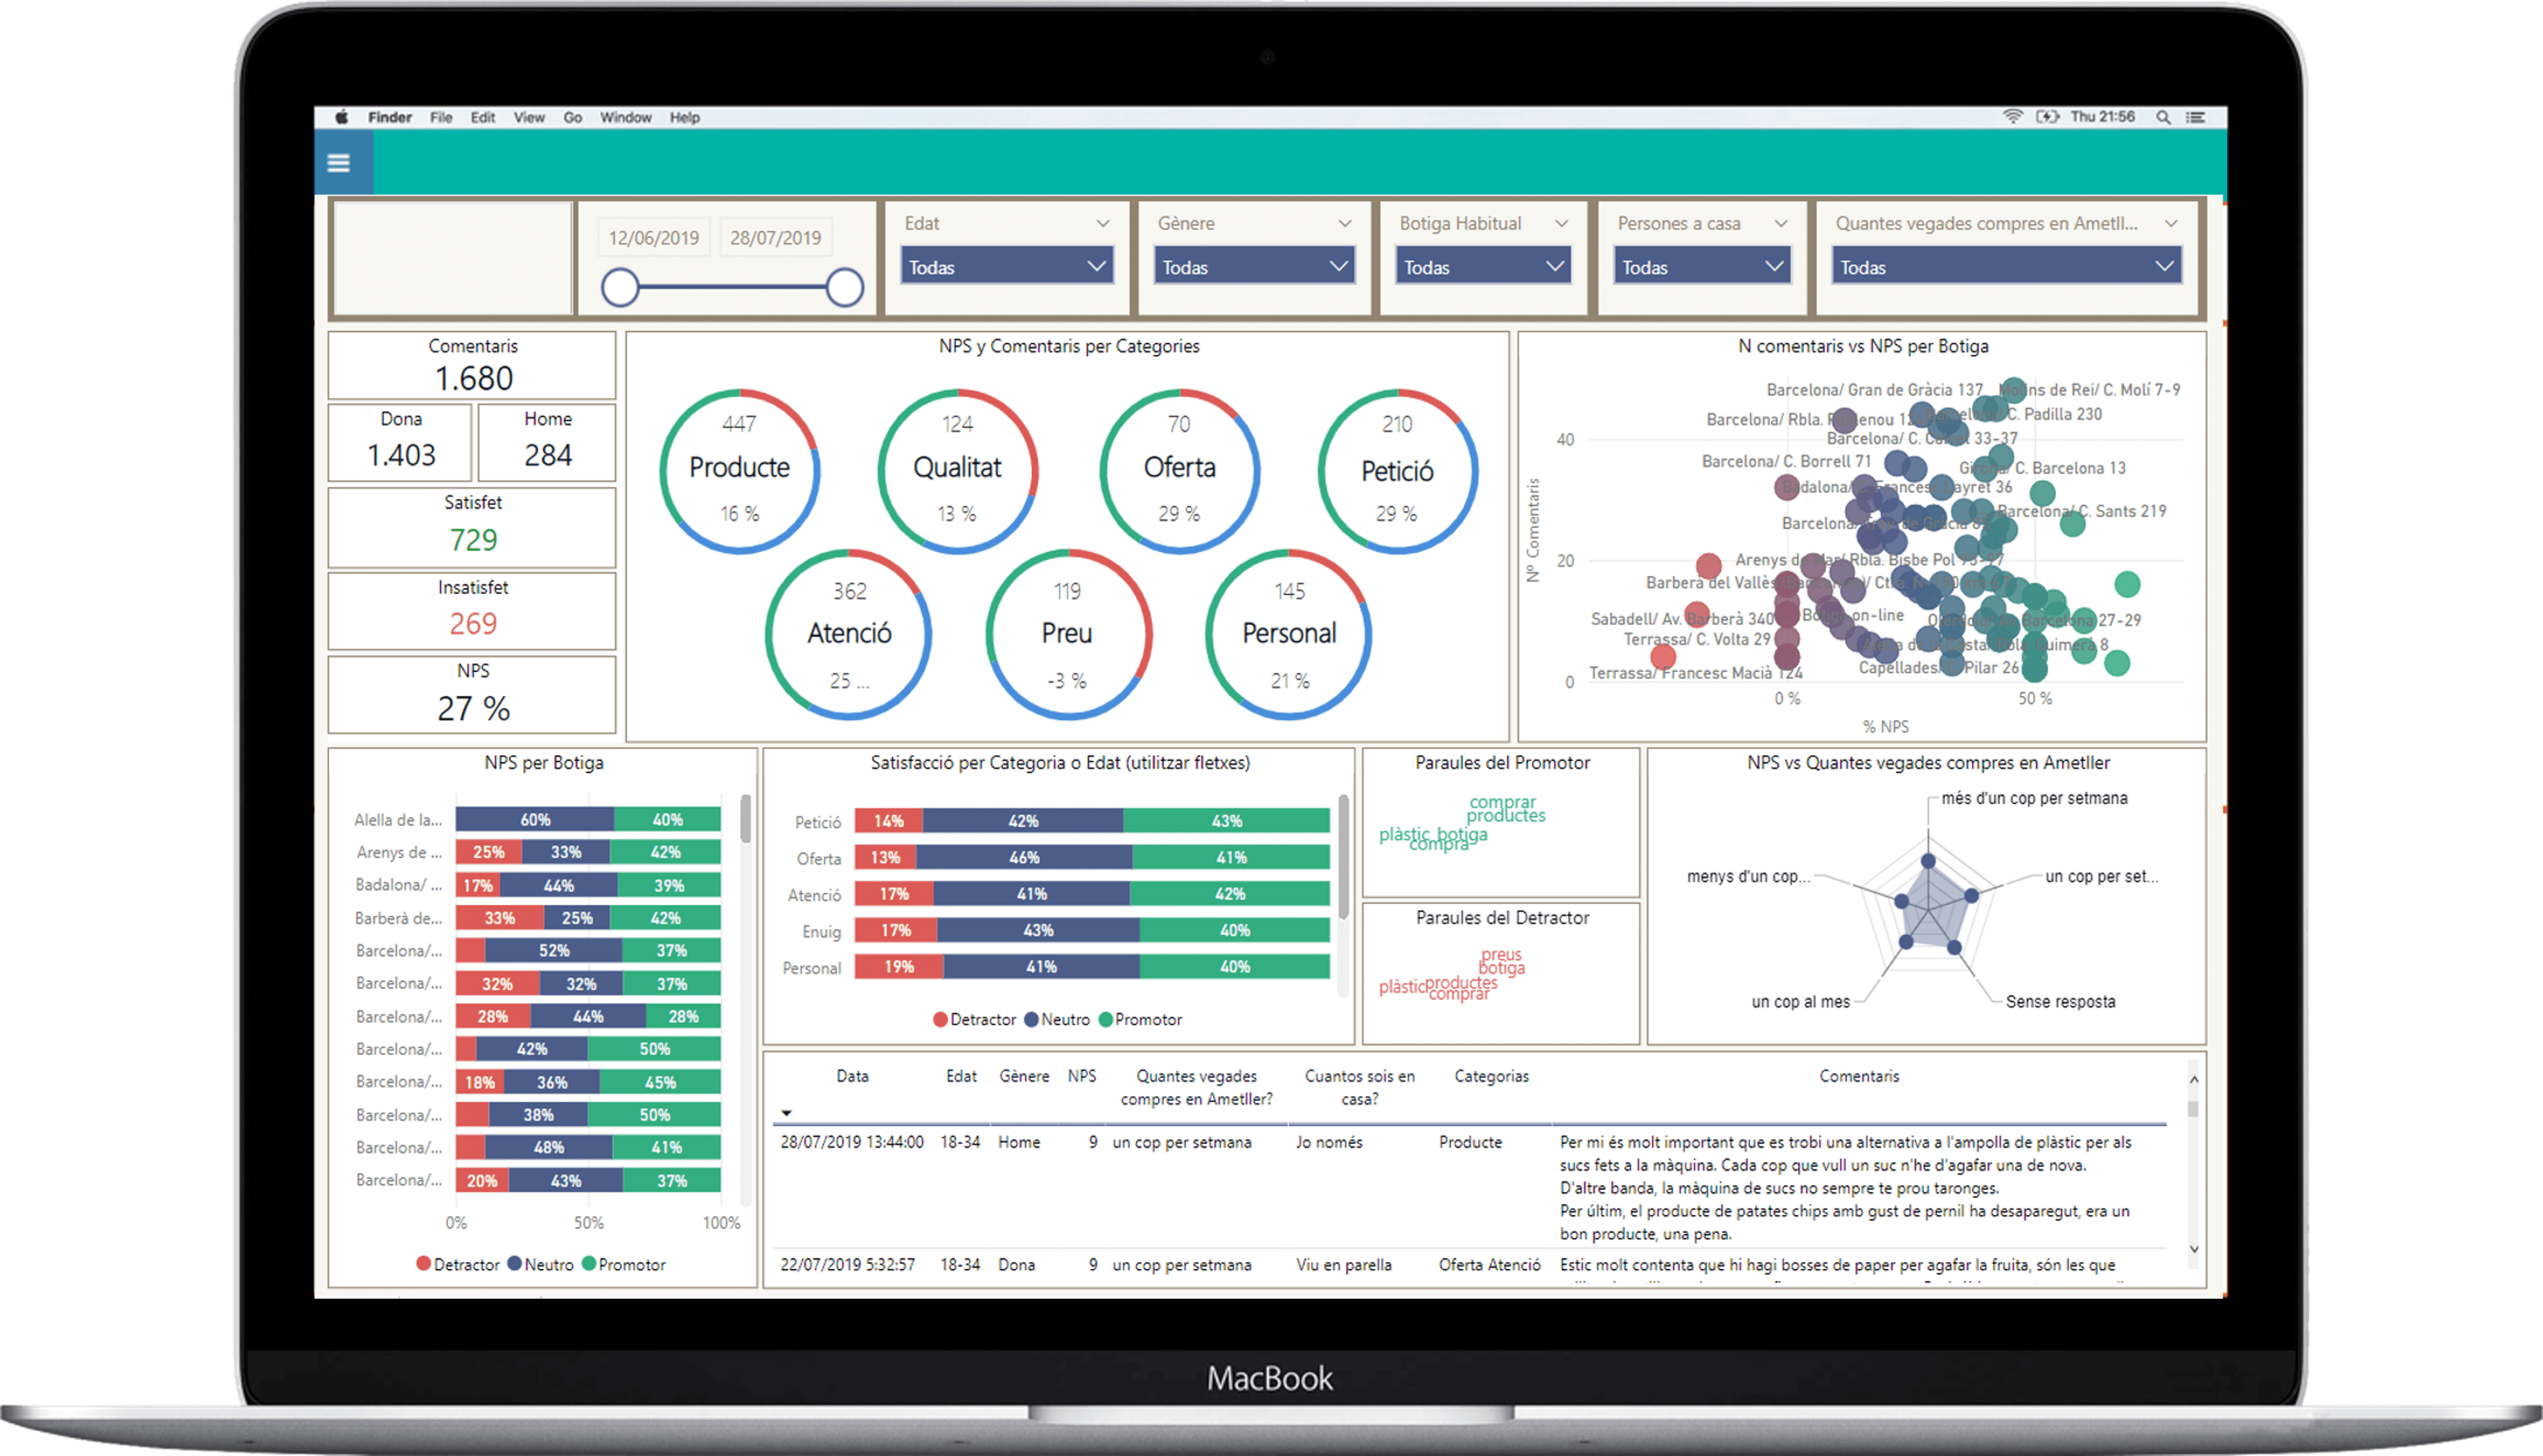
Task: Select the Qualitat category donut
Action: tap(957, 470)
